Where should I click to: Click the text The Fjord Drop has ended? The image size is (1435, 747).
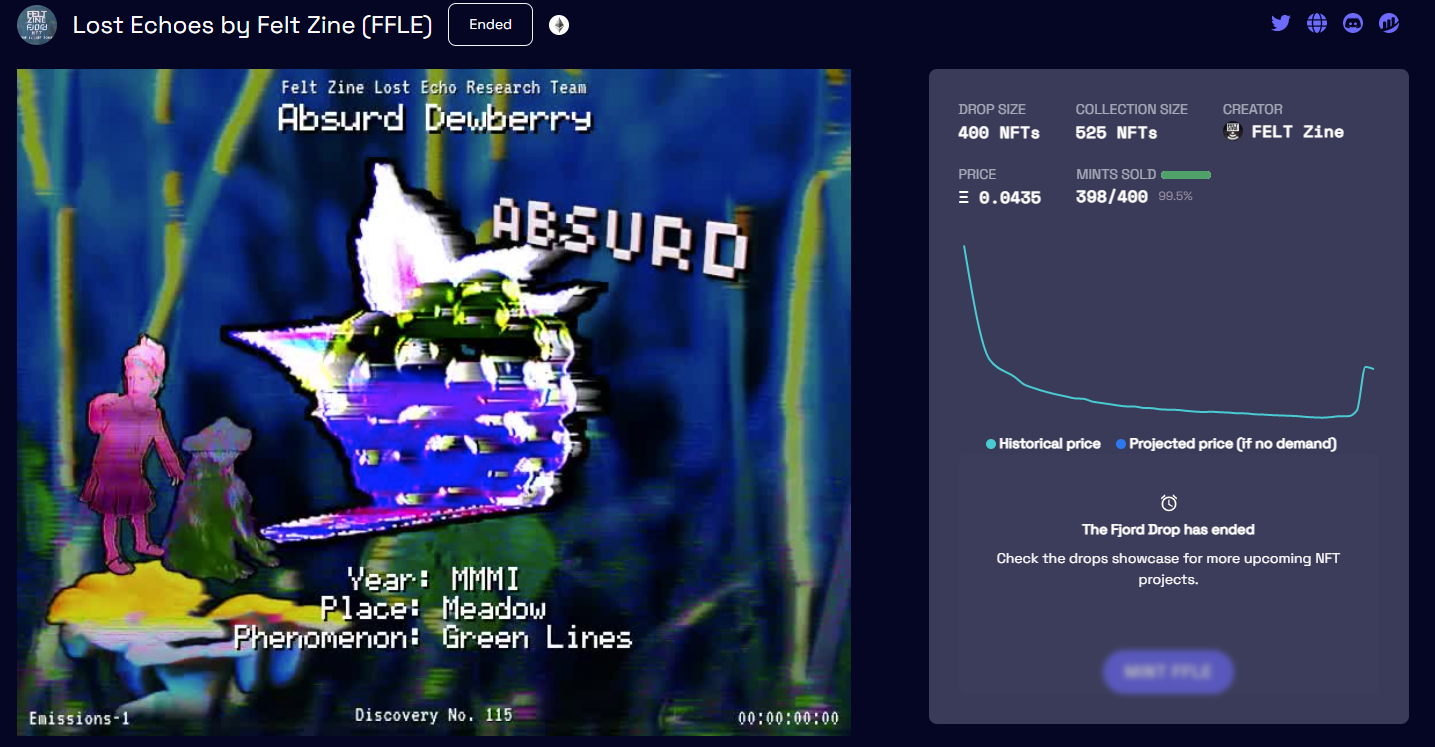point(1168,529)
